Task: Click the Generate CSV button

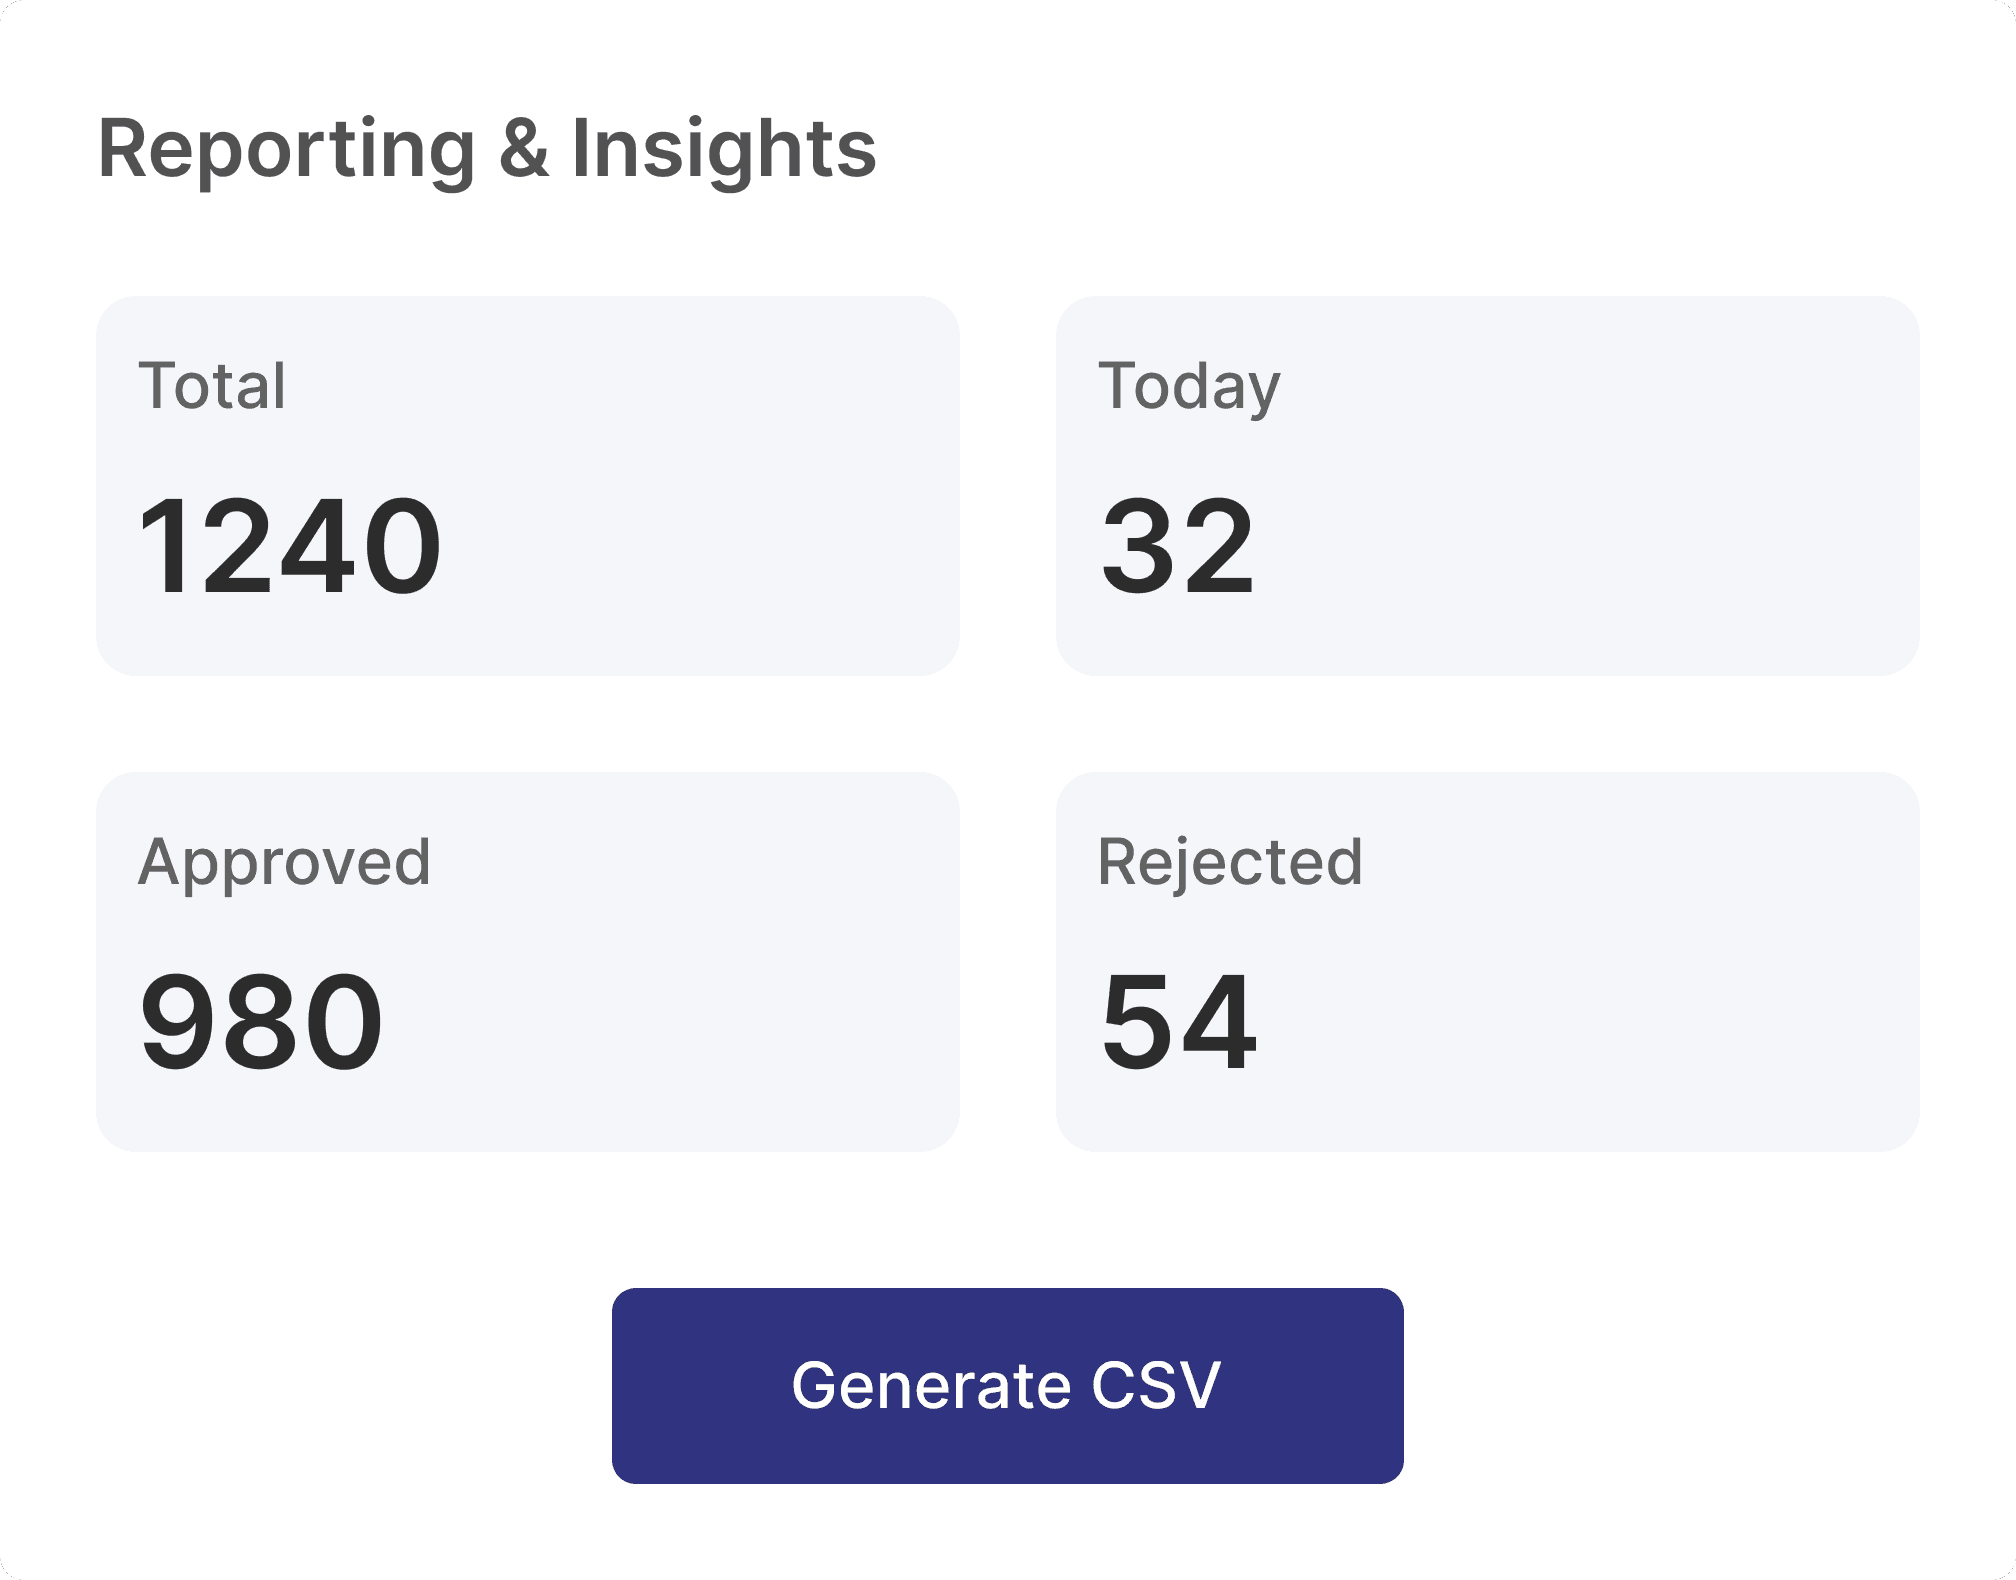Action: click(x=1007, y=1385)
